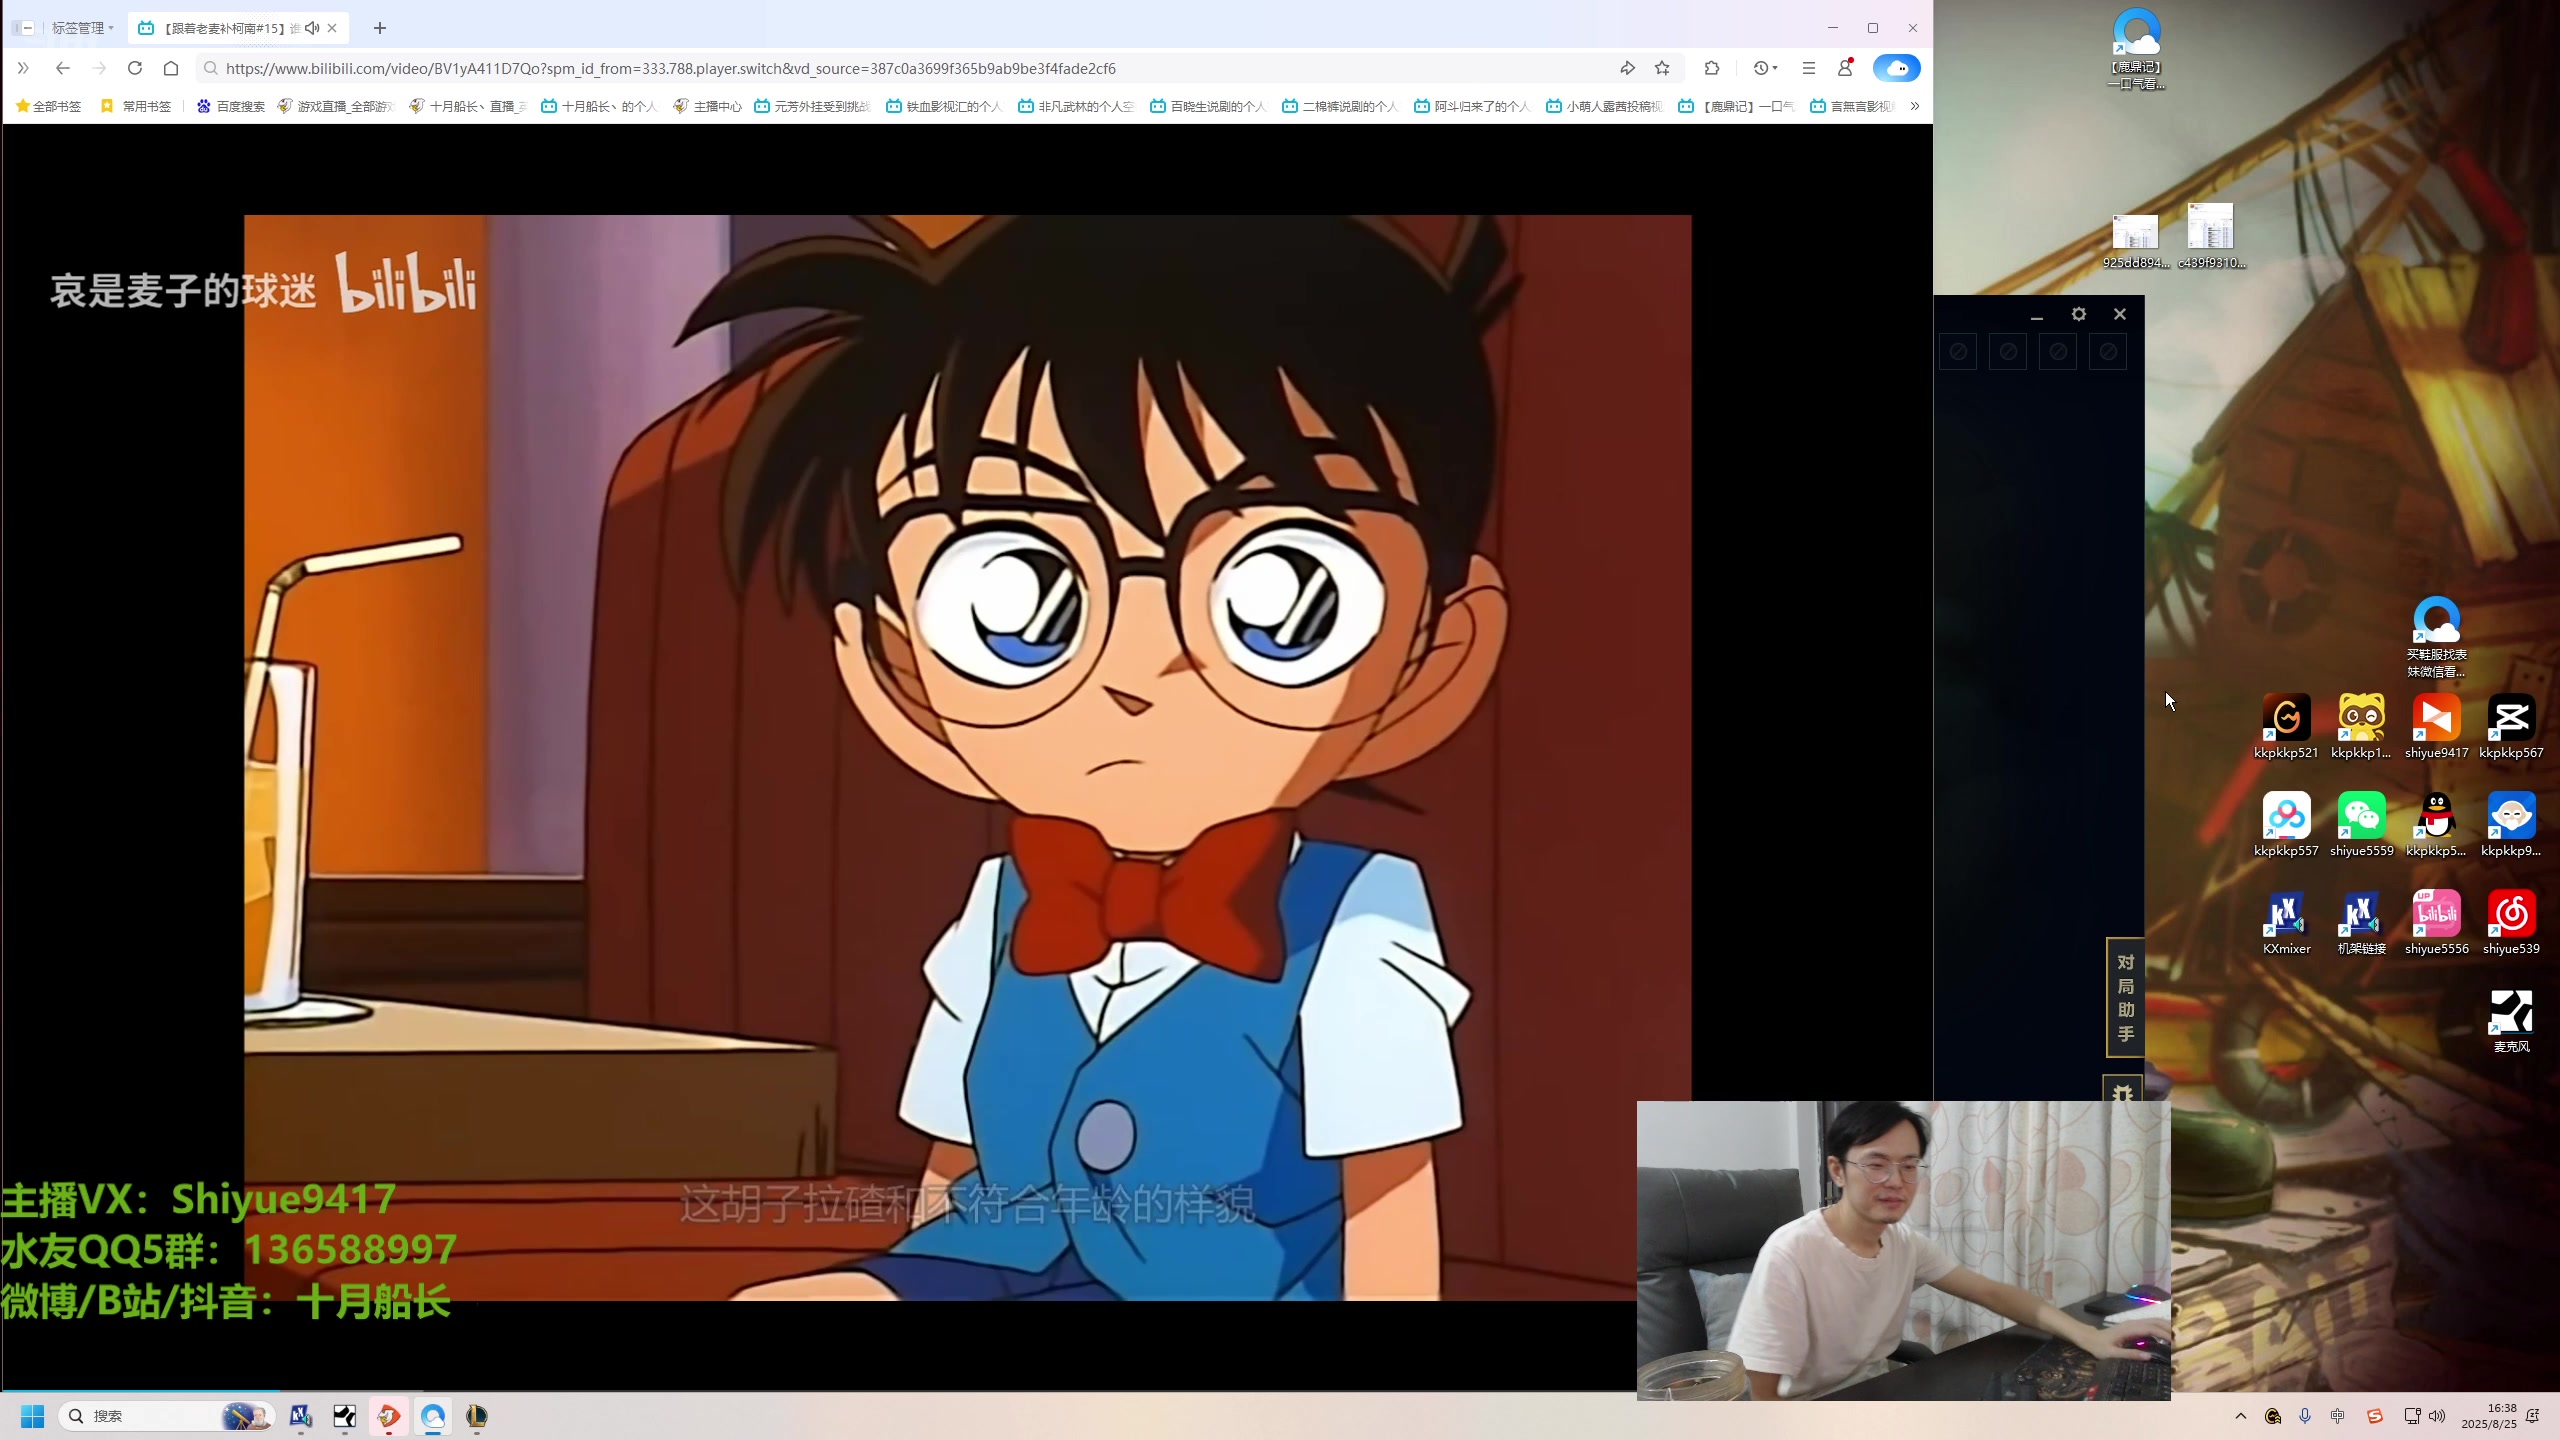The height and width of the screenshot is (1440, 2560).
Task: Expand the bookmarks bar overflow chevron
Action: point(1914,106)
